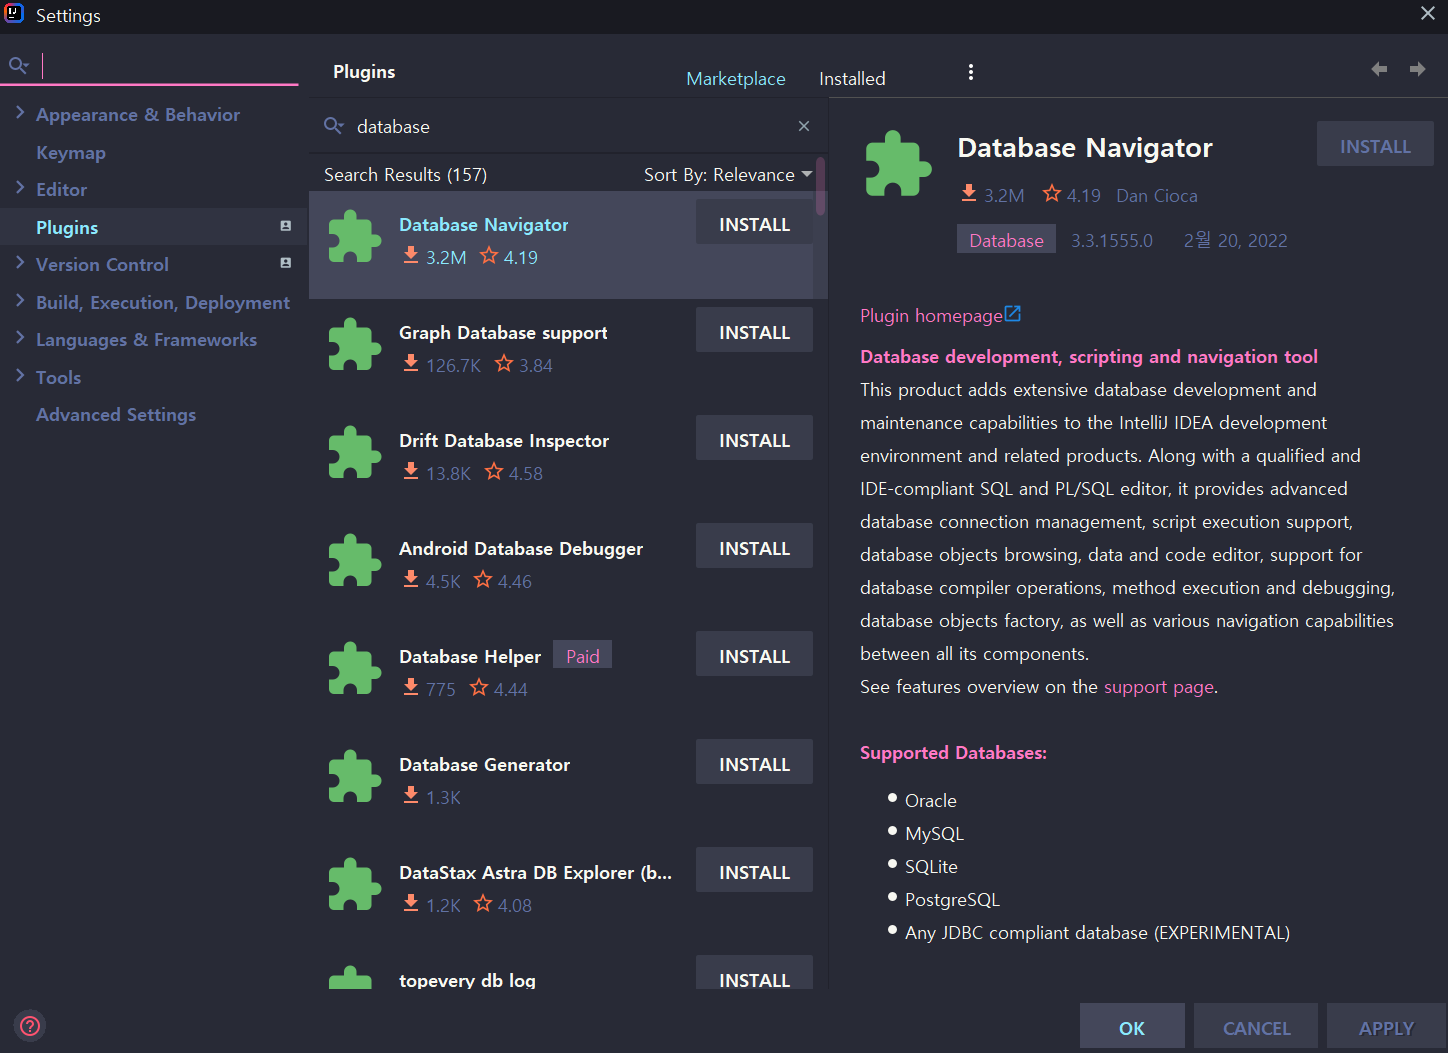This screenshot has width=1448, height=1053.
Task: Install Android Database Debugger plugin
Action: click(754, 546)
